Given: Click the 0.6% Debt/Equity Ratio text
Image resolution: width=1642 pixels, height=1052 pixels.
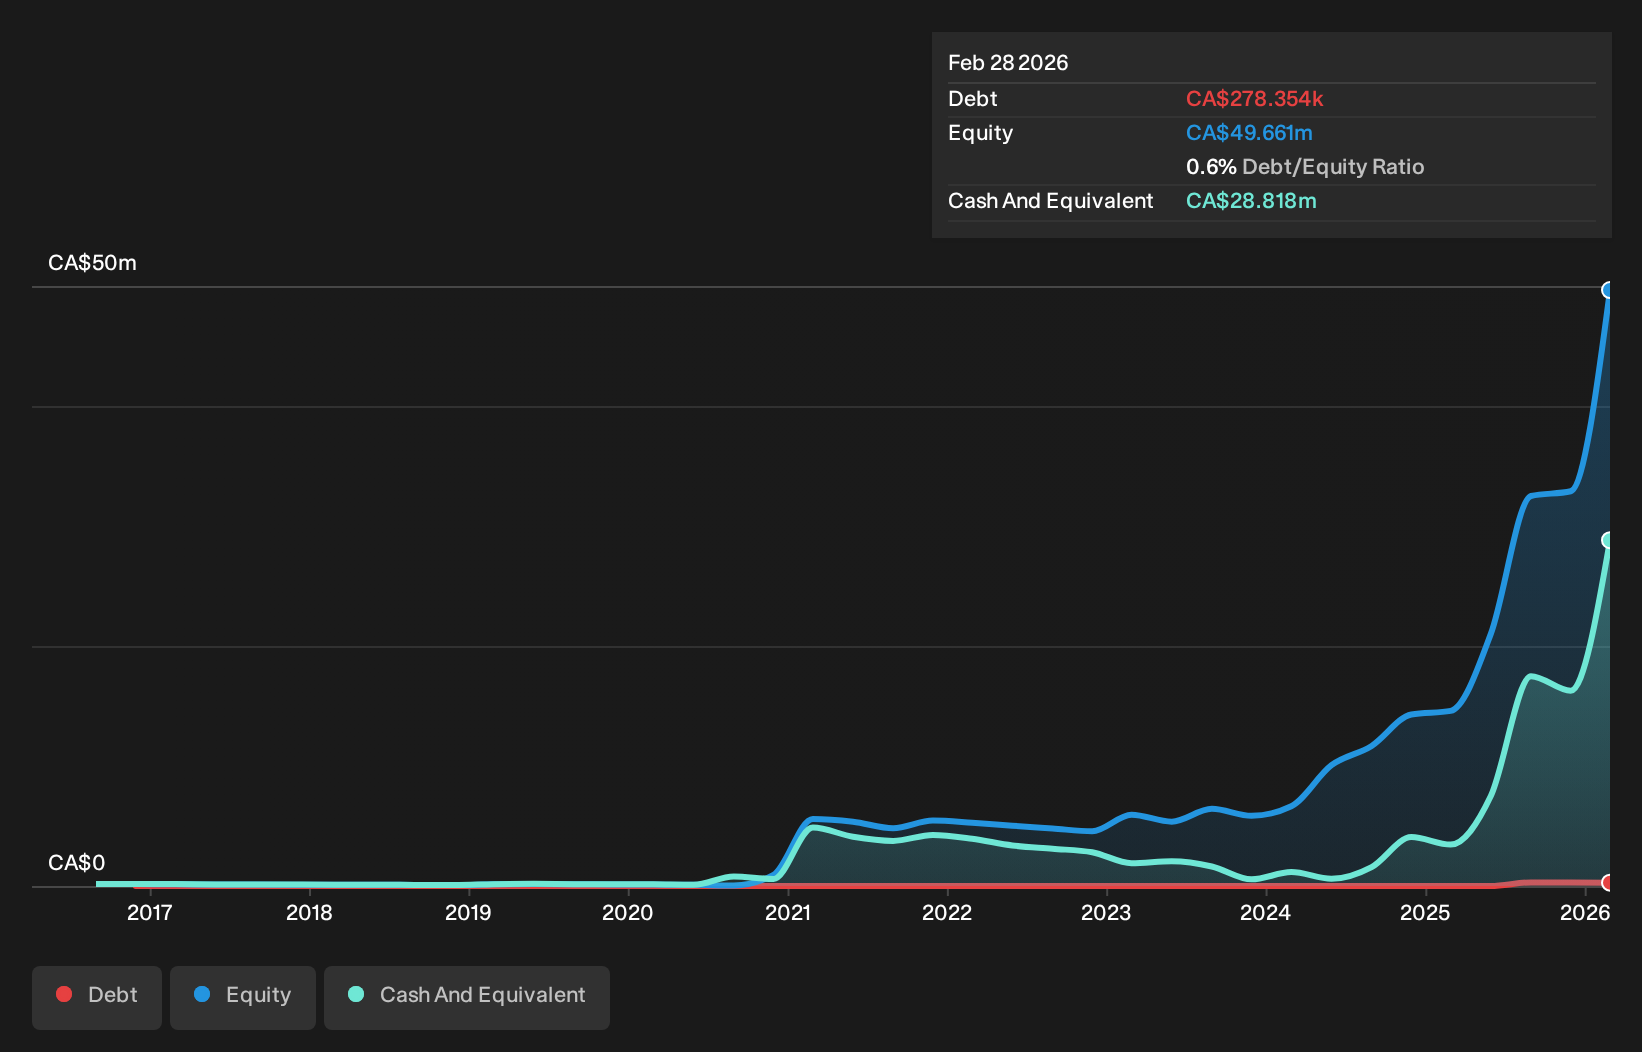Looking at the screenshot, I should tap(1305, 167).
